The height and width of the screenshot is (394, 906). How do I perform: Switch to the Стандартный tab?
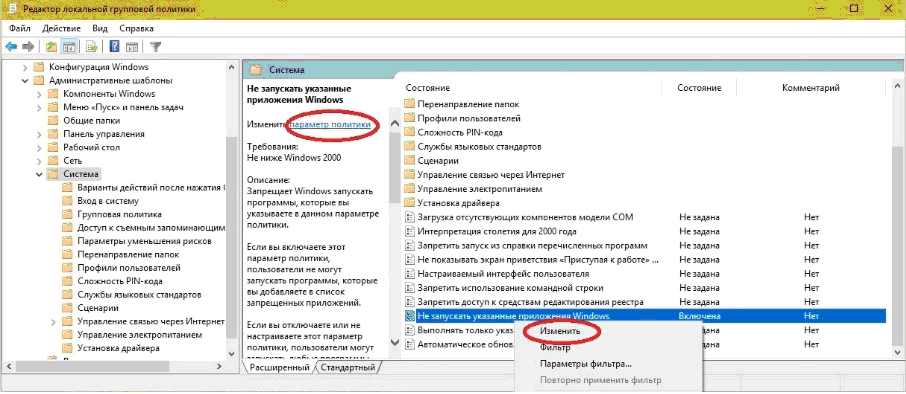point(348,368)
